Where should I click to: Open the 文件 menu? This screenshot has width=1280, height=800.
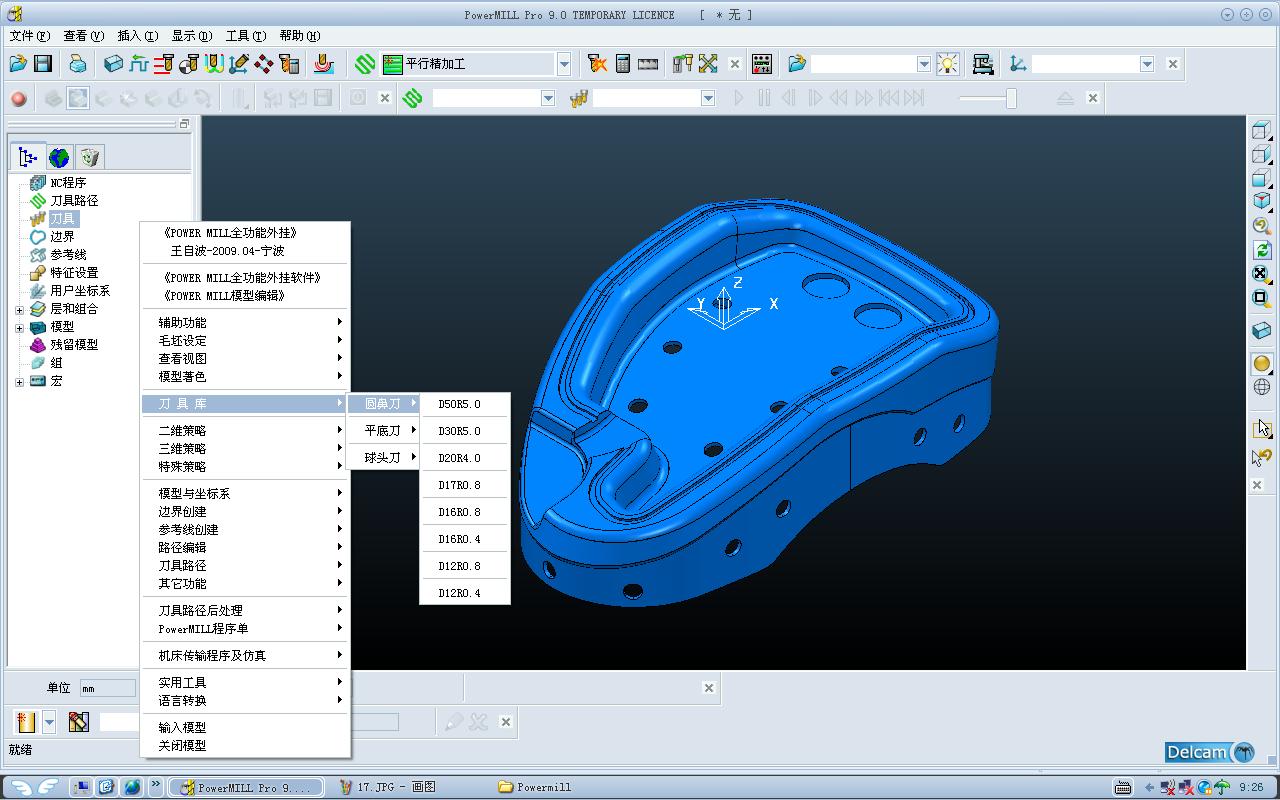coord(29,36)
